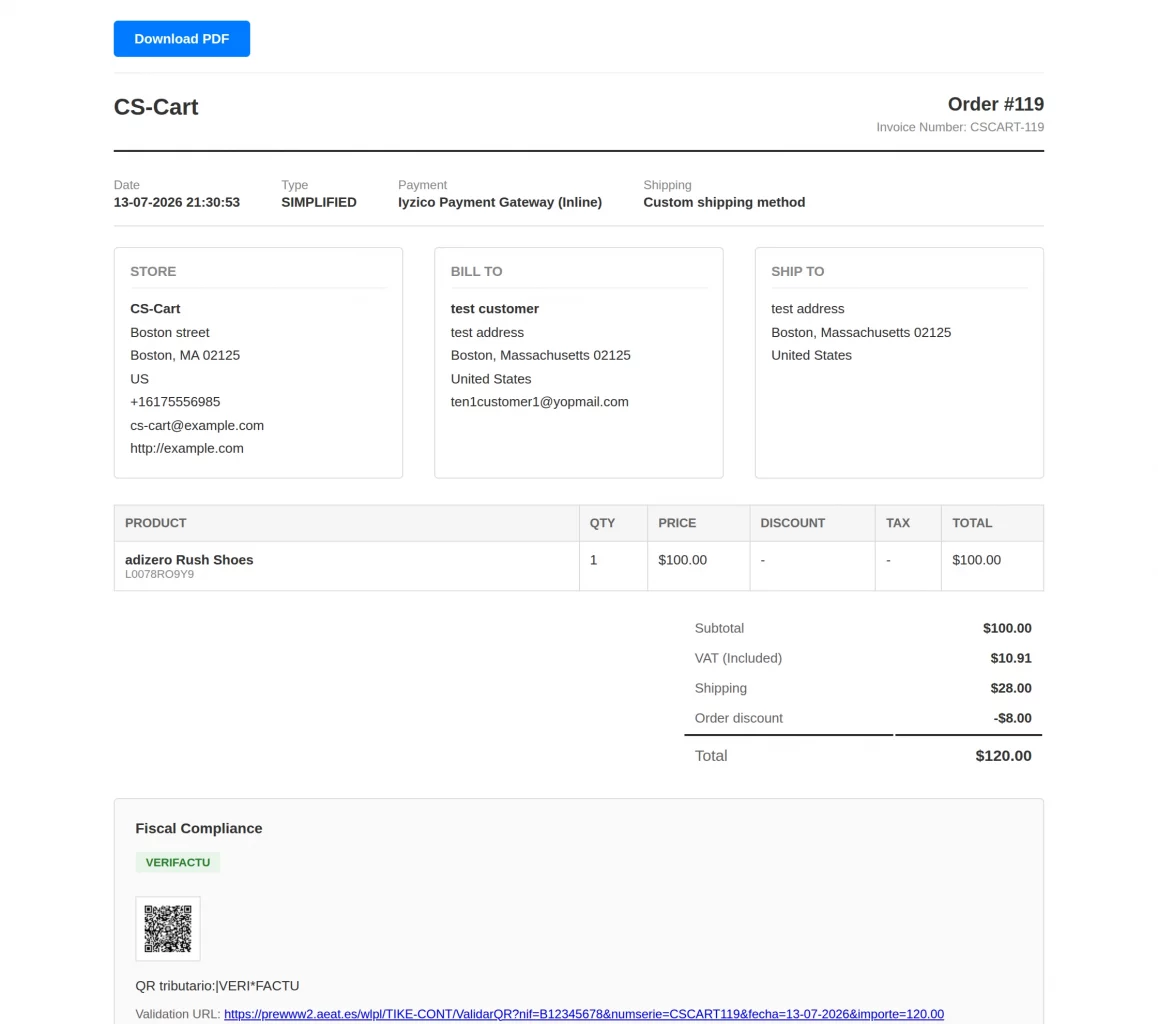Select QR tributario:|VERI*FACTU text

(217, 986)
